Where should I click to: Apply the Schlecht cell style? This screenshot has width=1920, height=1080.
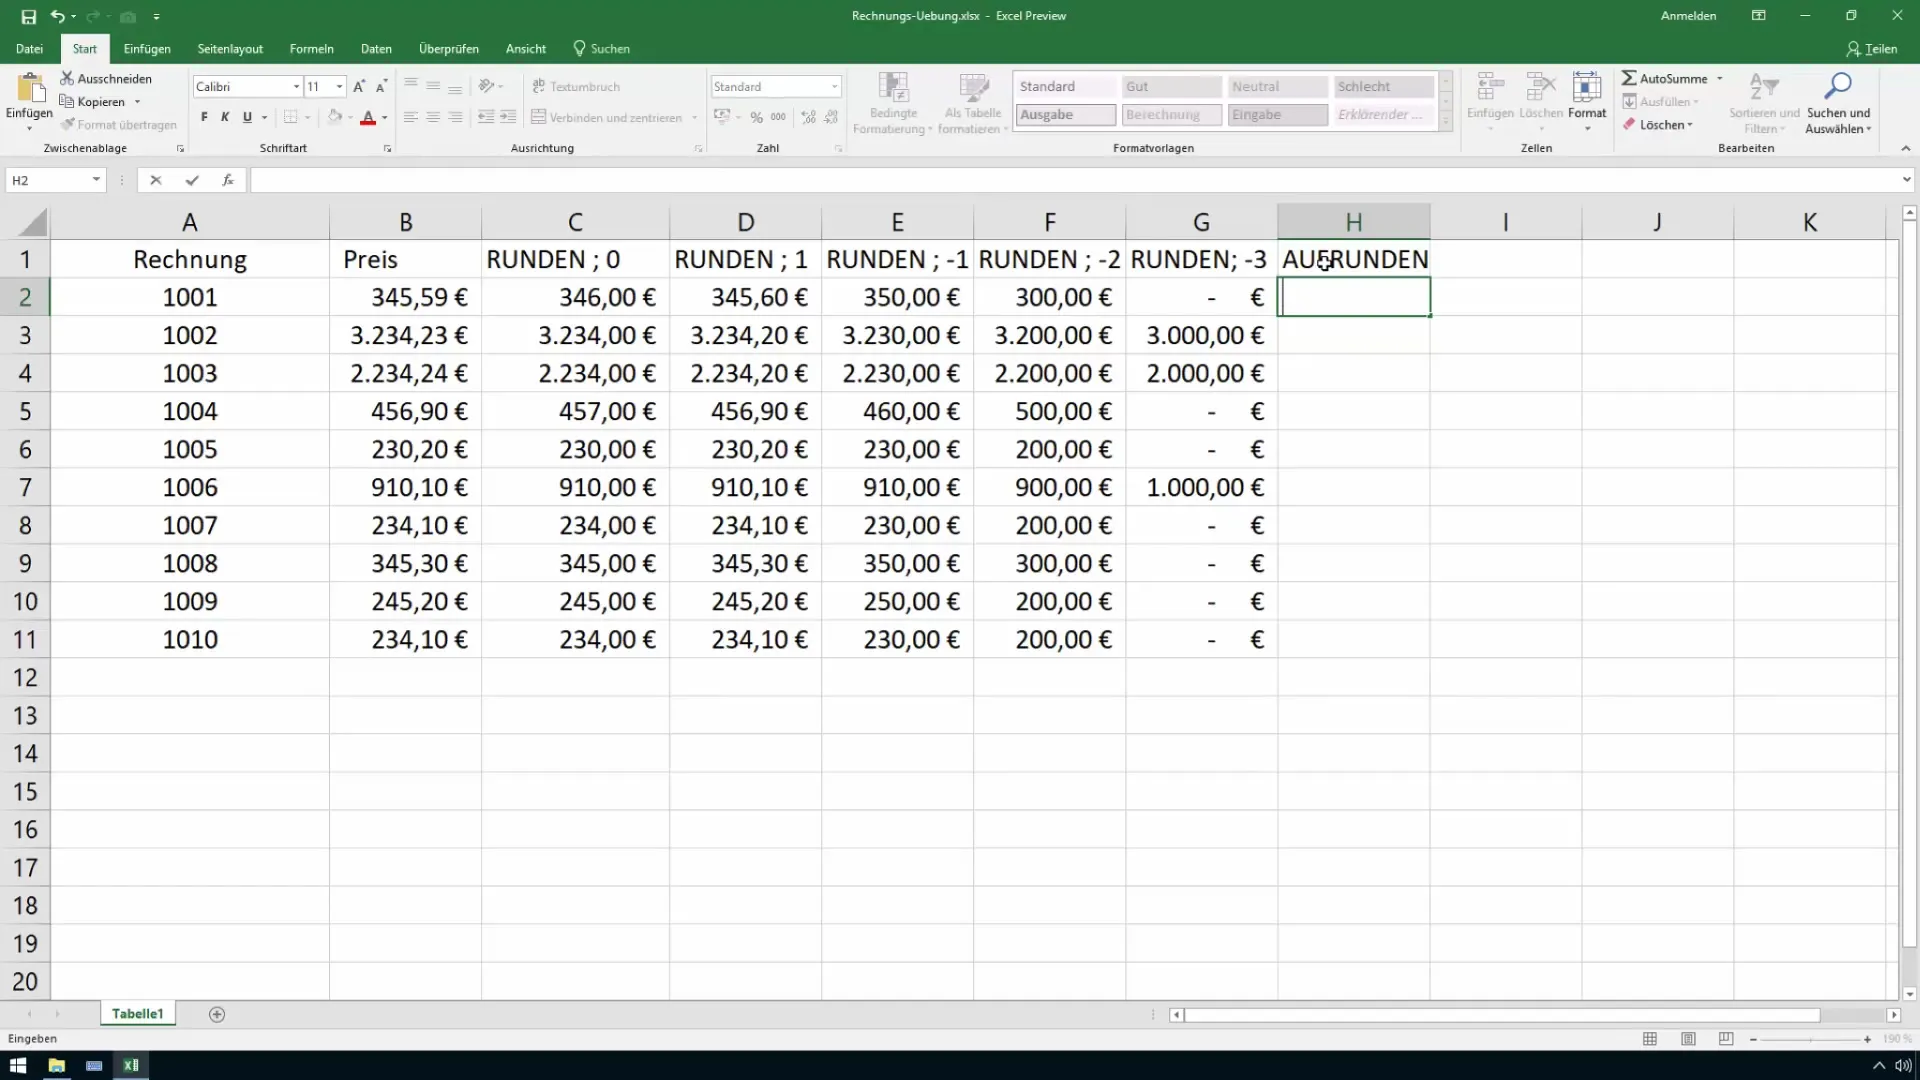1383,87
